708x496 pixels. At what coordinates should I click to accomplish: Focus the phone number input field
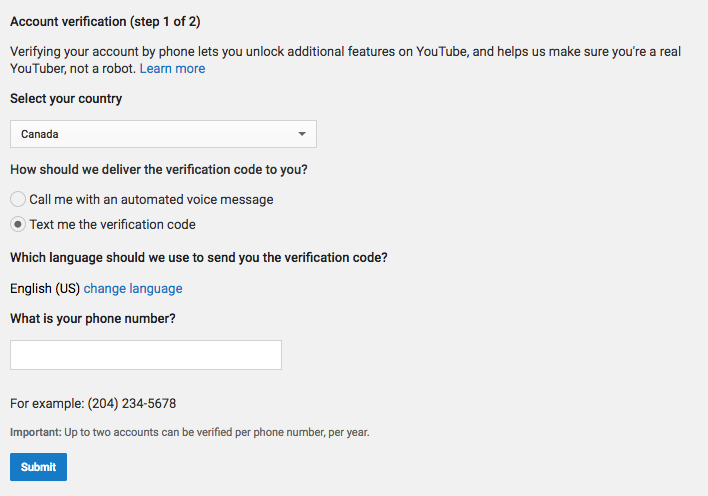[x=146, y=355]
